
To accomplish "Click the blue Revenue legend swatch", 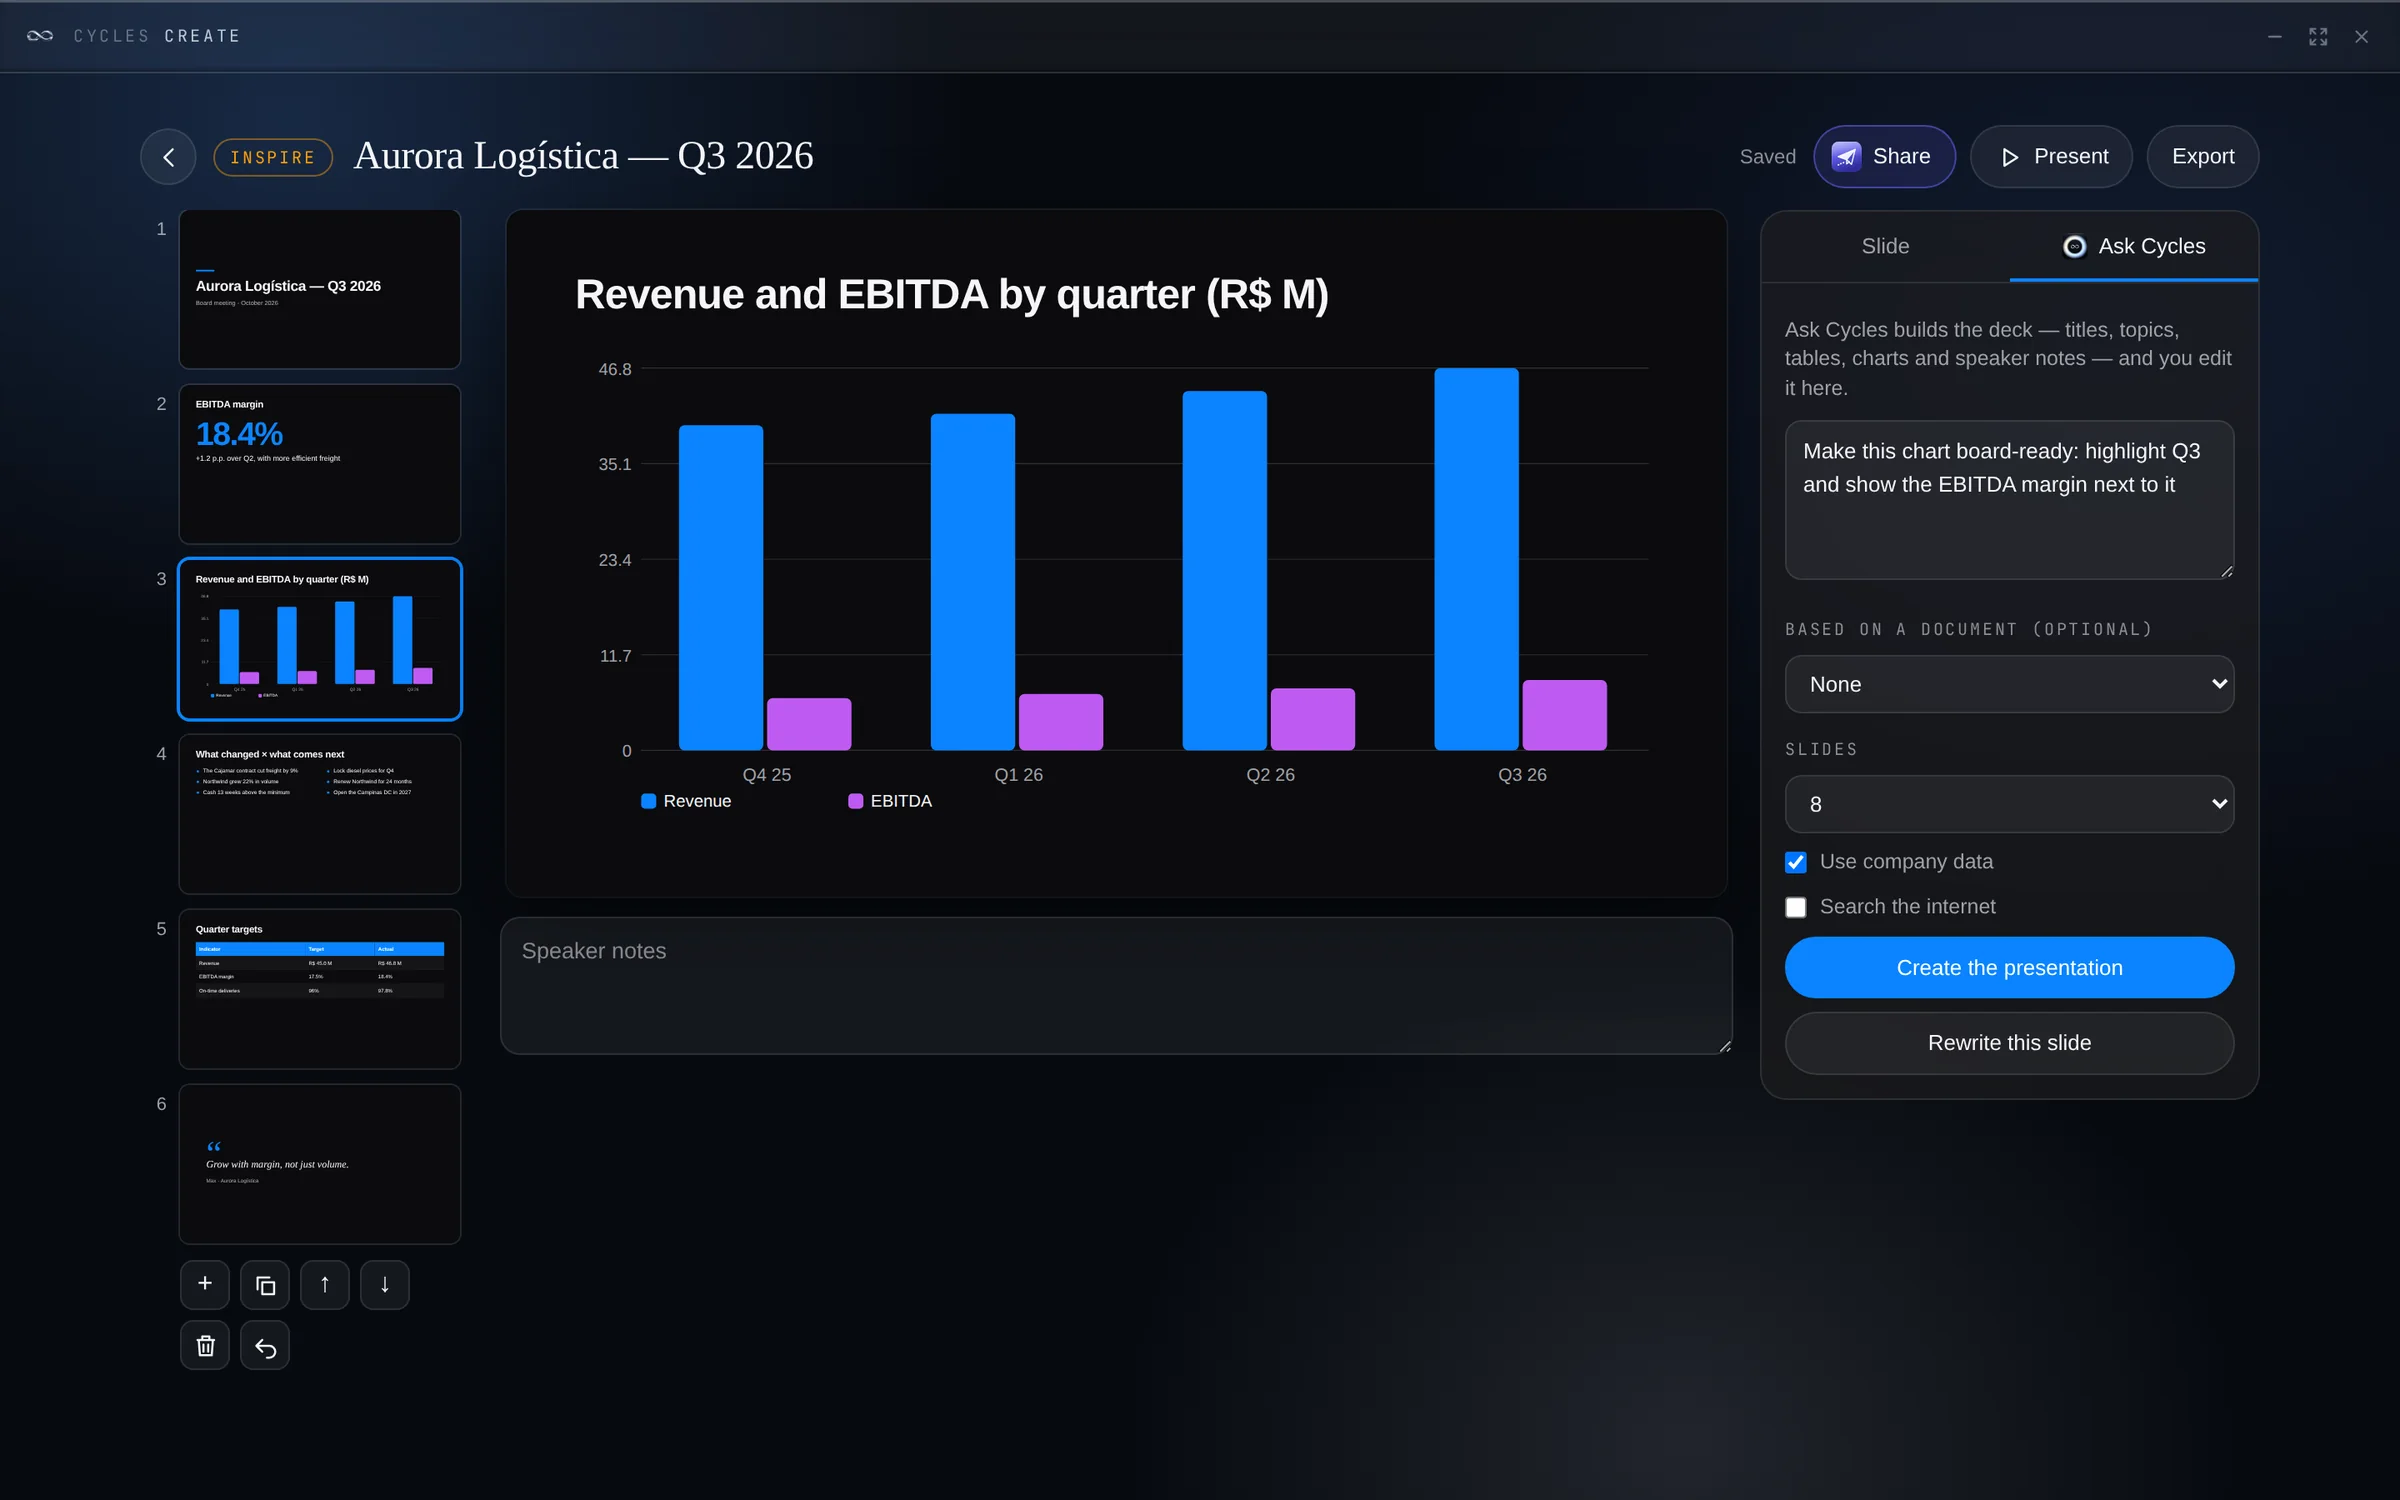I will [x=648, y=801].
